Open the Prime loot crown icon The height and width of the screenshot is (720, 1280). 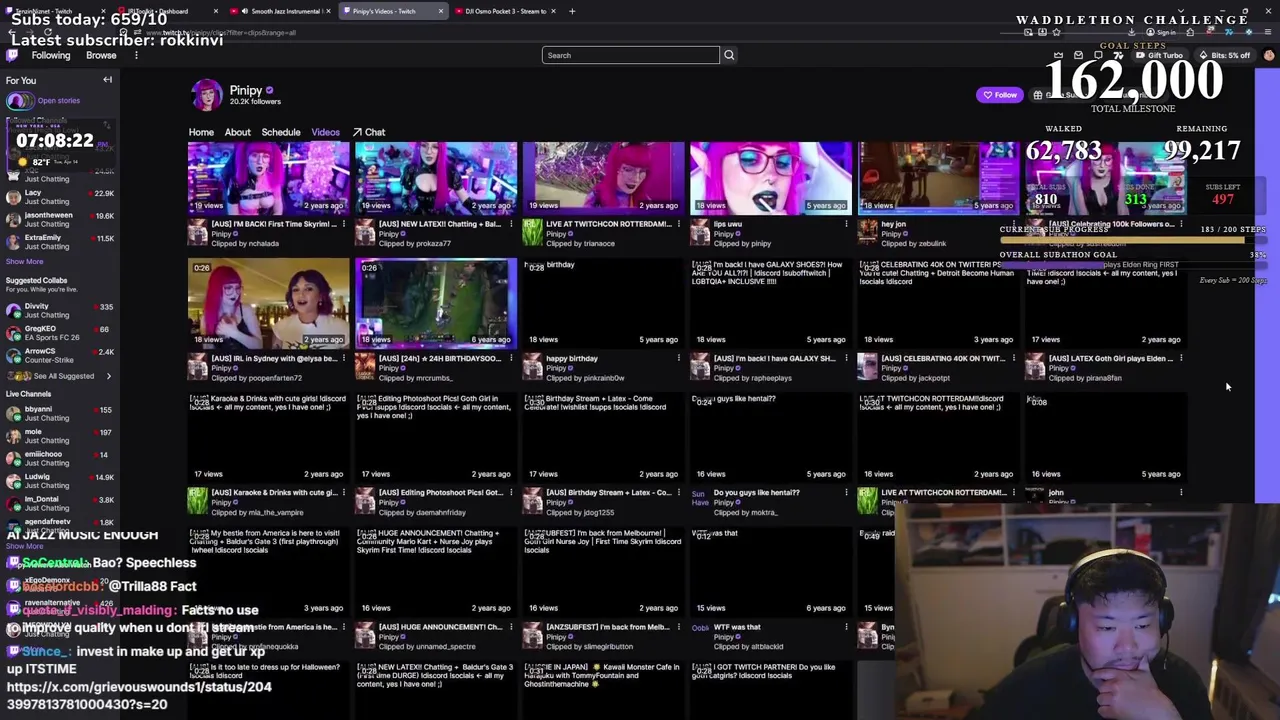[x=1059, y=55]
